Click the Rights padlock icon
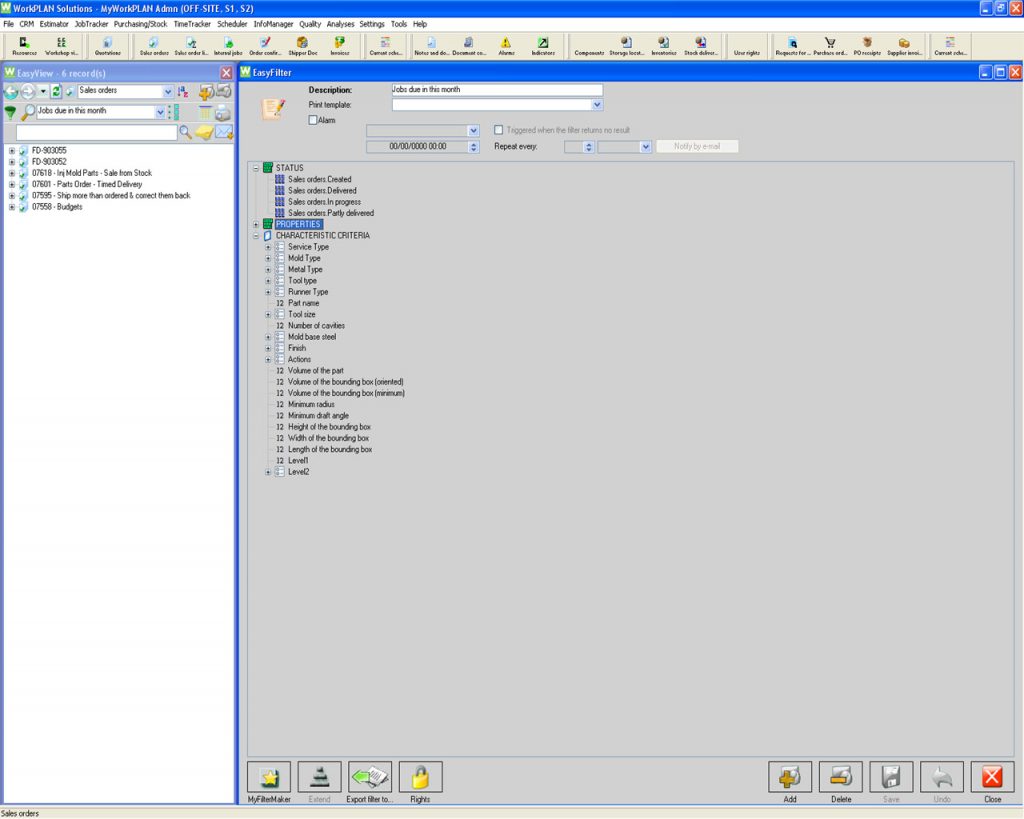 pyautogui.click(x=420, y=777)
